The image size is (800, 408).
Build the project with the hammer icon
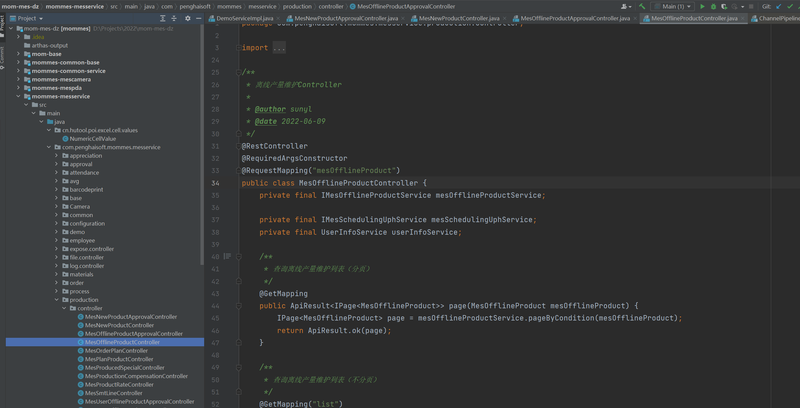[x=642, y=6]
